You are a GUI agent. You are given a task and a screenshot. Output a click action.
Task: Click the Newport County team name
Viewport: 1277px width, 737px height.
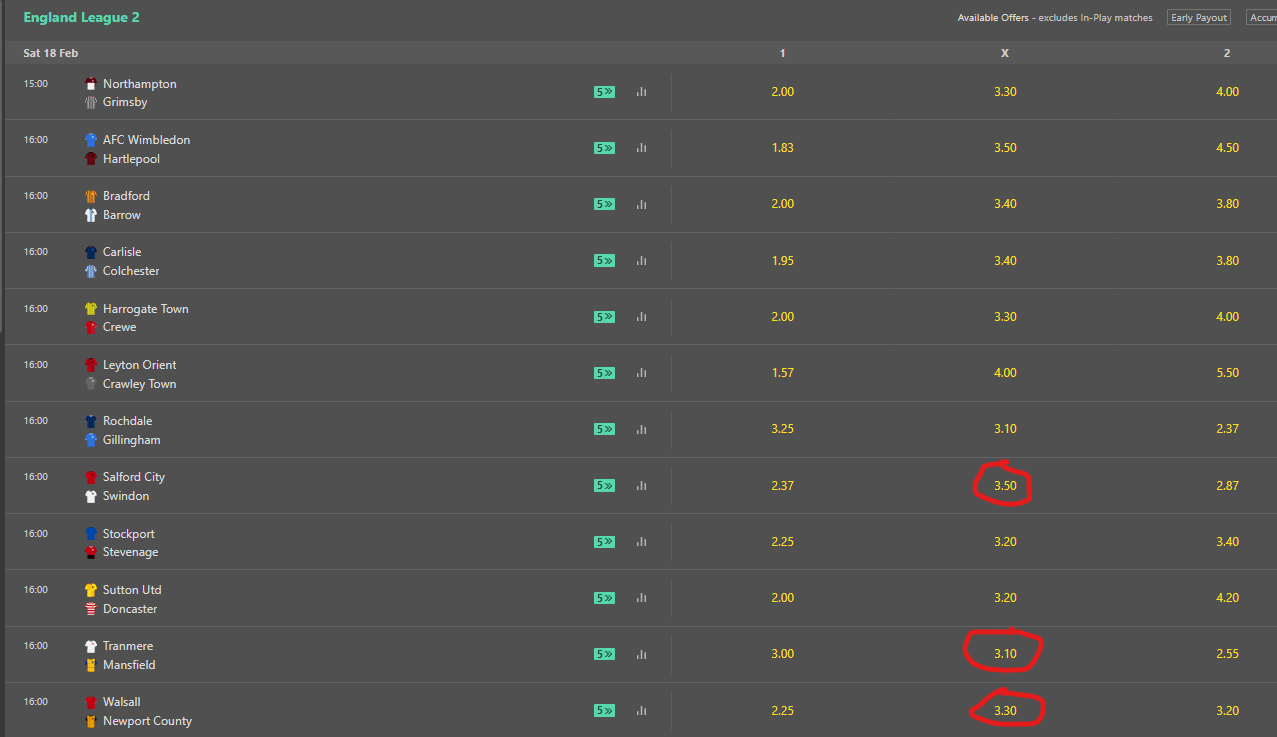[x=147, y=721]
